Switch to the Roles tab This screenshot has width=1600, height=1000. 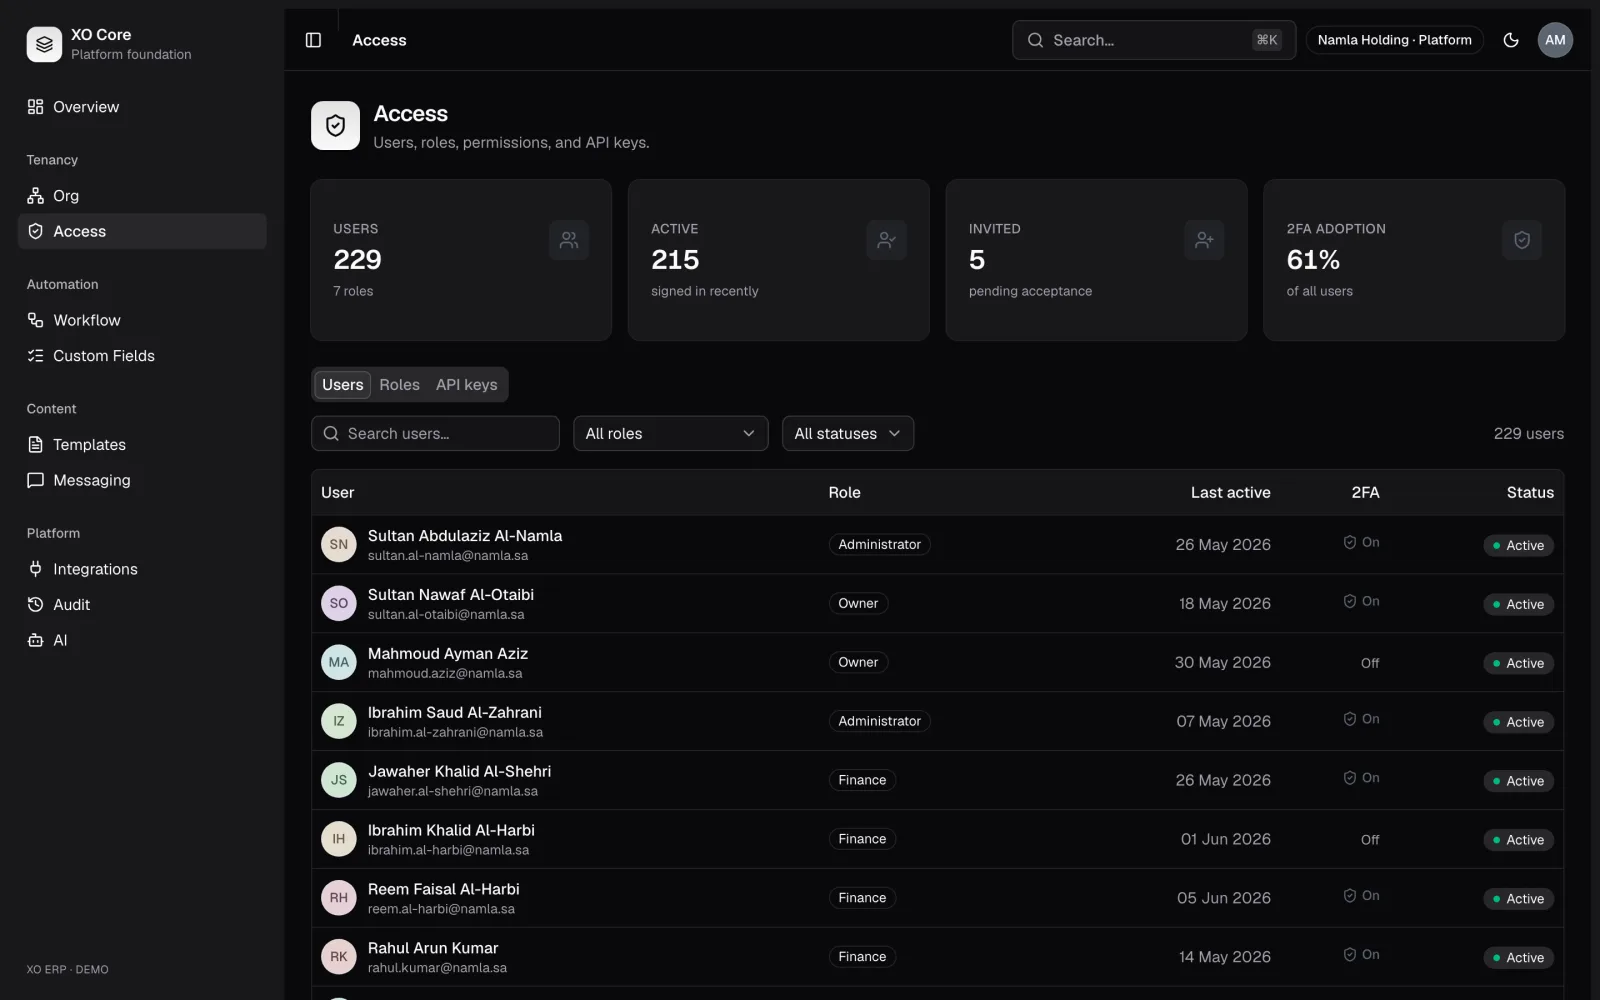pos(399,385)
